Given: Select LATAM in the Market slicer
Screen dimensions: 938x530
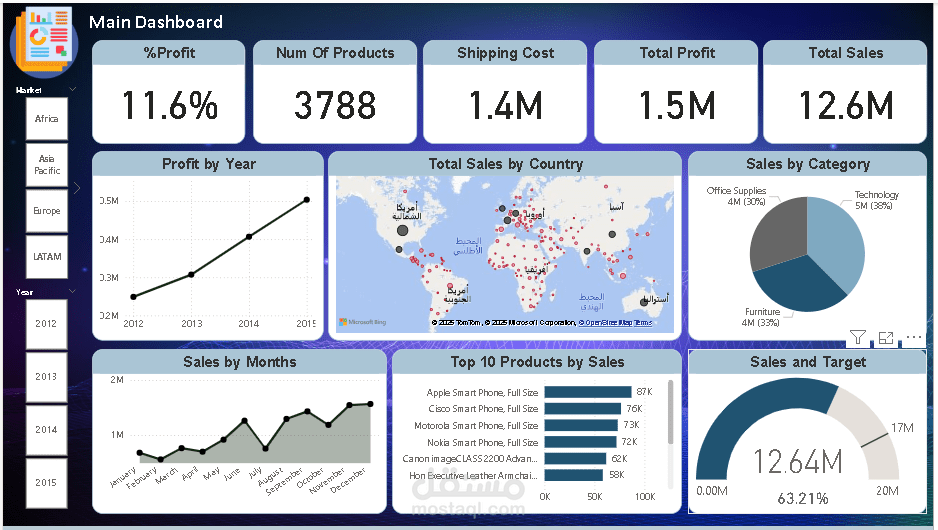Looking at the screenshot, I should (x=47, y=257).
